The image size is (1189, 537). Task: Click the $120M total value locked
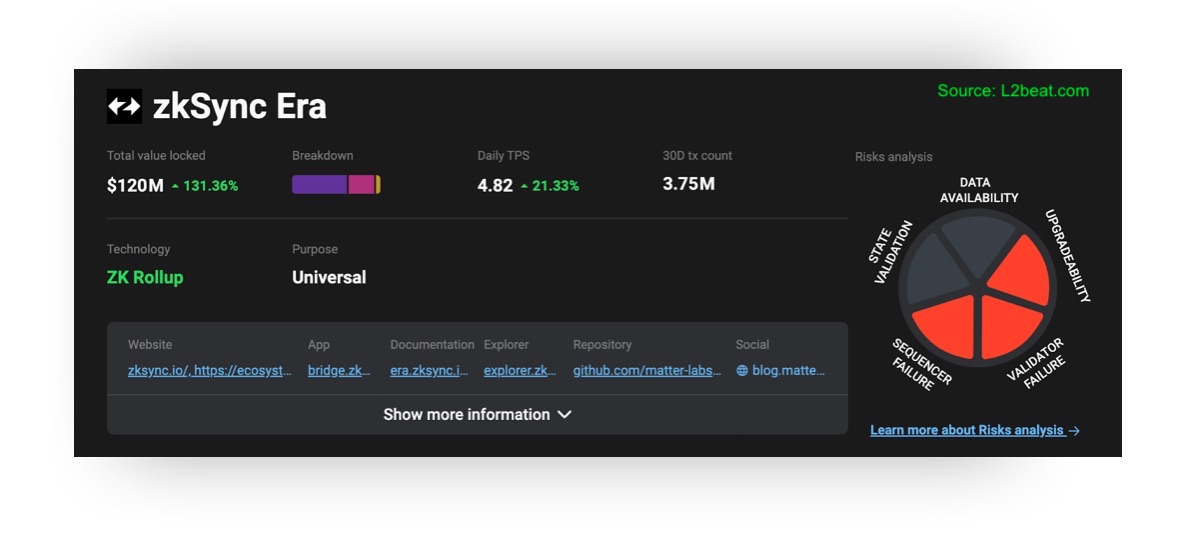click(x=135, y=185)
